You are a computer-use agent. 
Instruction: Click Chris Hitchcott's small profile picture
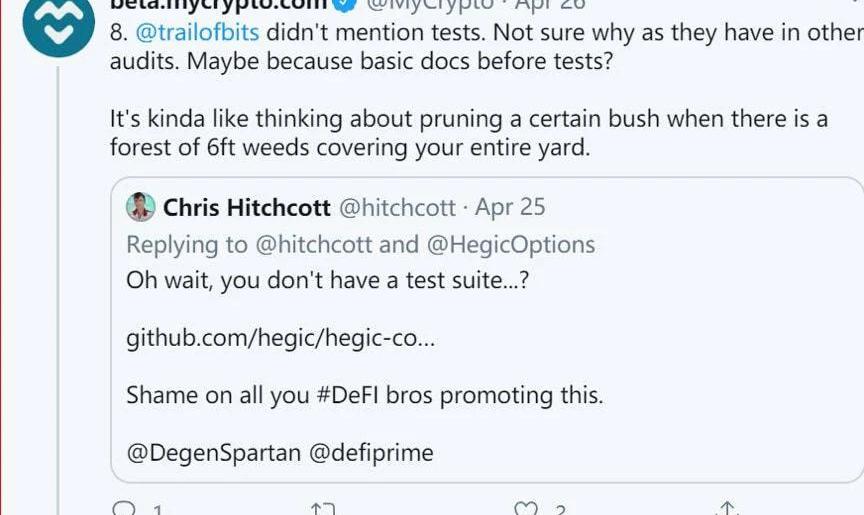[140, 207]
